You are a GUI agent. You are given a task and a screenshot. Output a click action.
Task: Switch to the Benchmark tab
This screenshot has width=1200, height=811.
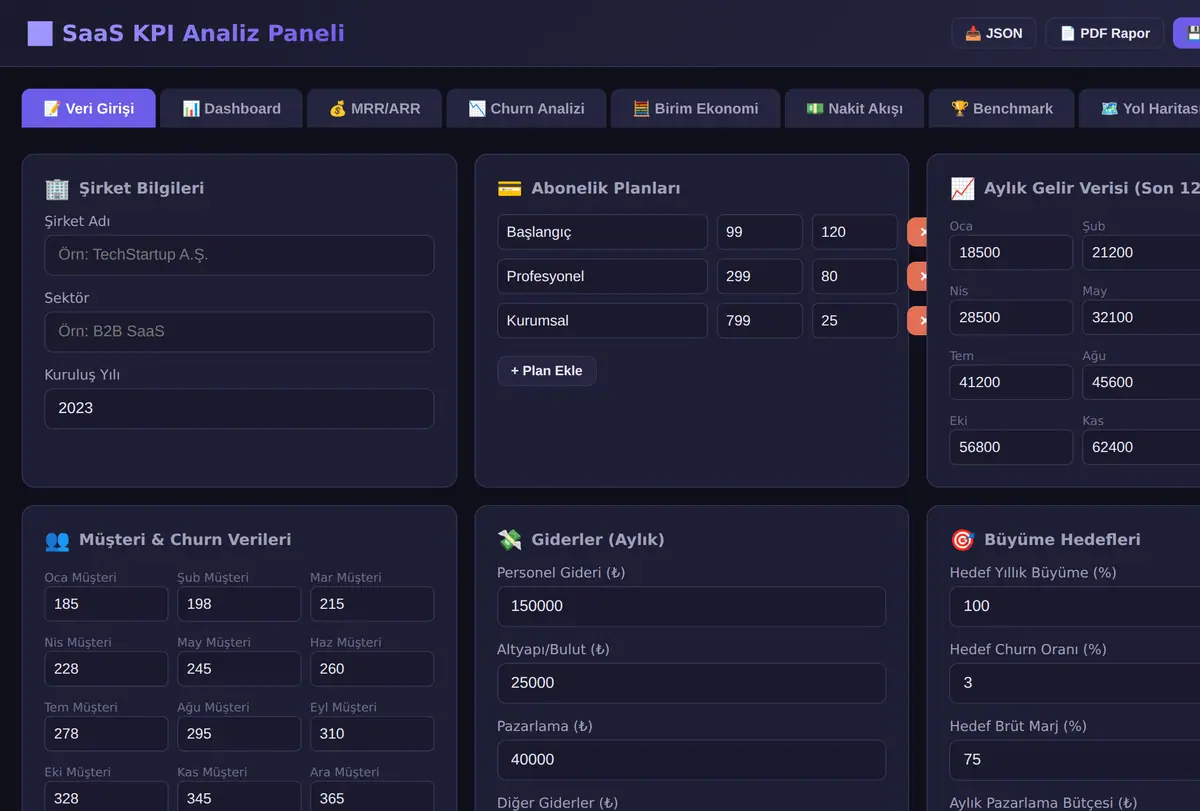click(x=1001, y=108)
